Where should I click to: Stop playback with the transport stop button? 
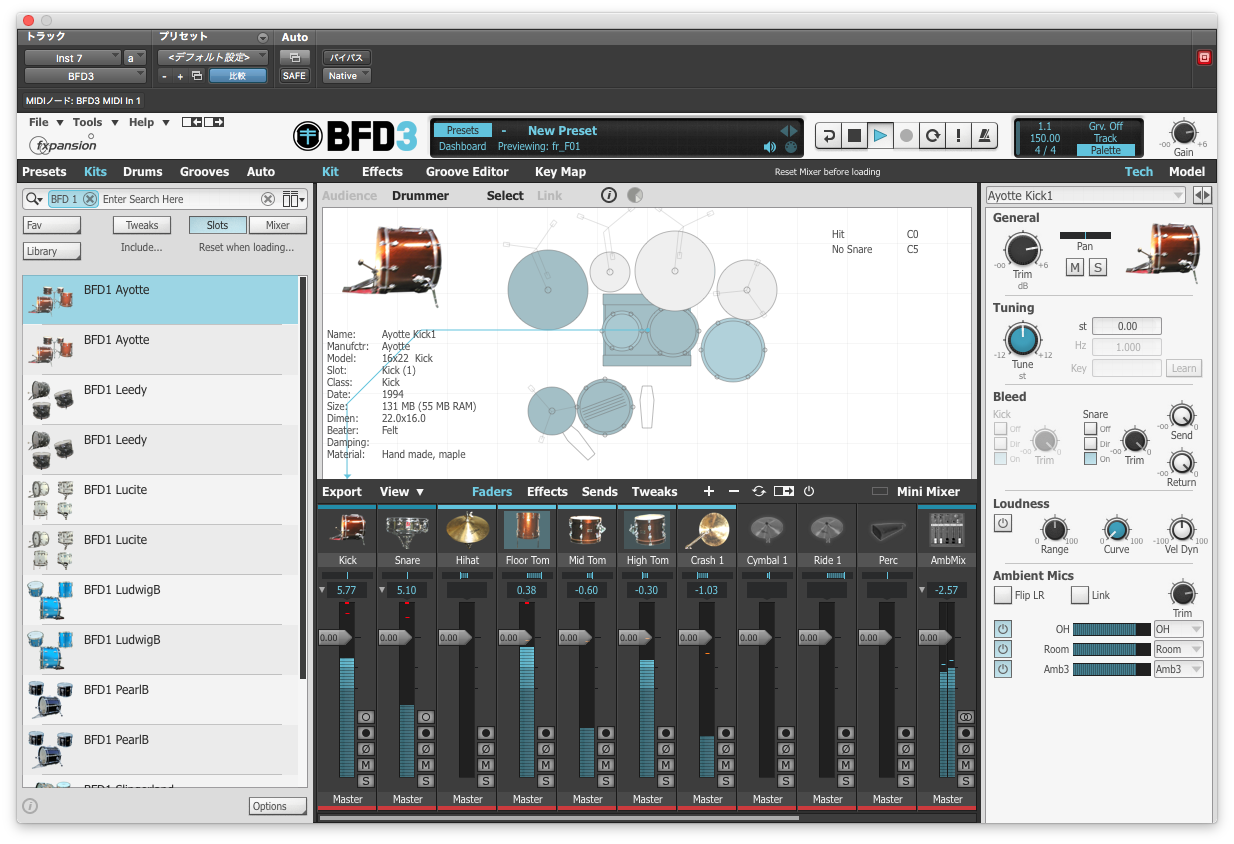[854, 136]
